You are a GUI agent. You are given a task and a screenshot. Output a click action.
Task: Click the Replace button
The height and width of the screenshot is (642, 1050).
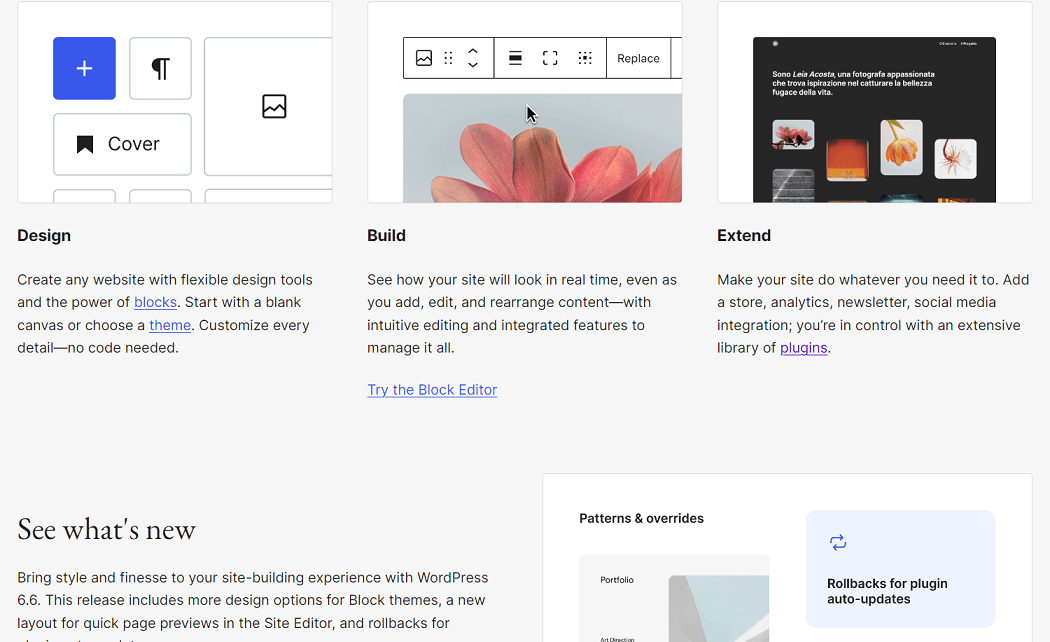click(x=638, y=58)
